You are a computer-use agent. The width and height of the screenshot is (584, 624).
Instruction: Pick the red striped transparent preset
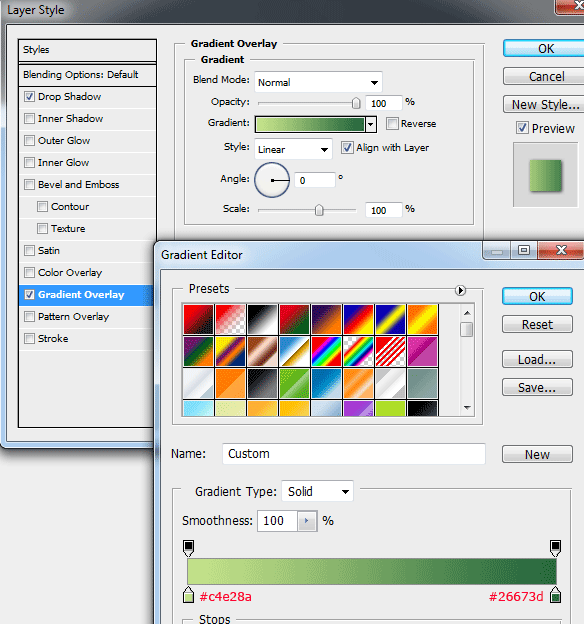click(390, 351)
